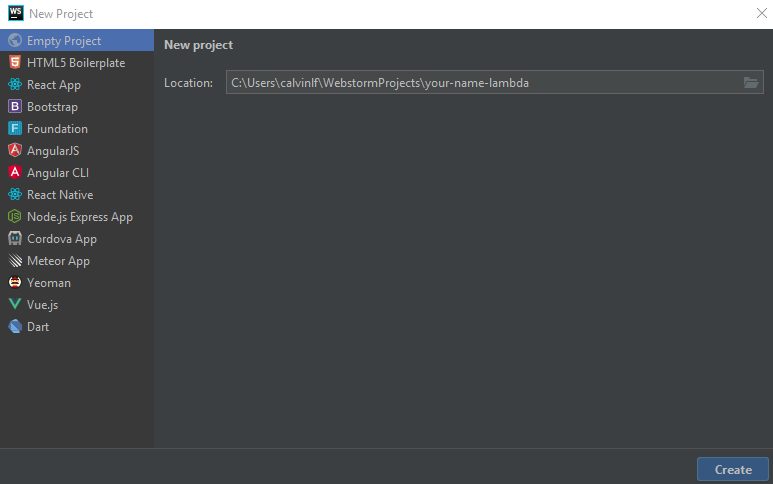Click the Cordova App robot icon

click(x=15, y=239)
